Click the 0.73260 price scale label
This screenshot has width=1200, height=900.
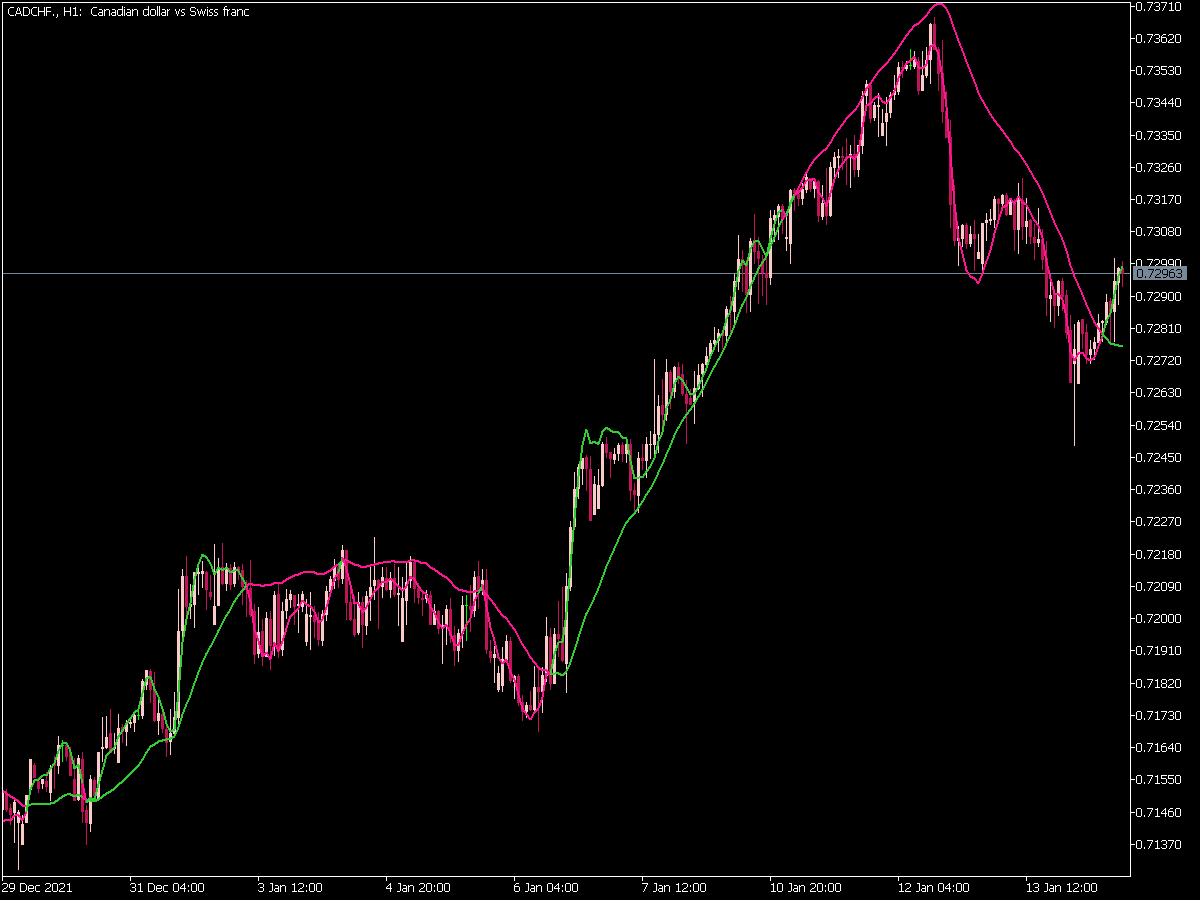(x=1160, y=167)
